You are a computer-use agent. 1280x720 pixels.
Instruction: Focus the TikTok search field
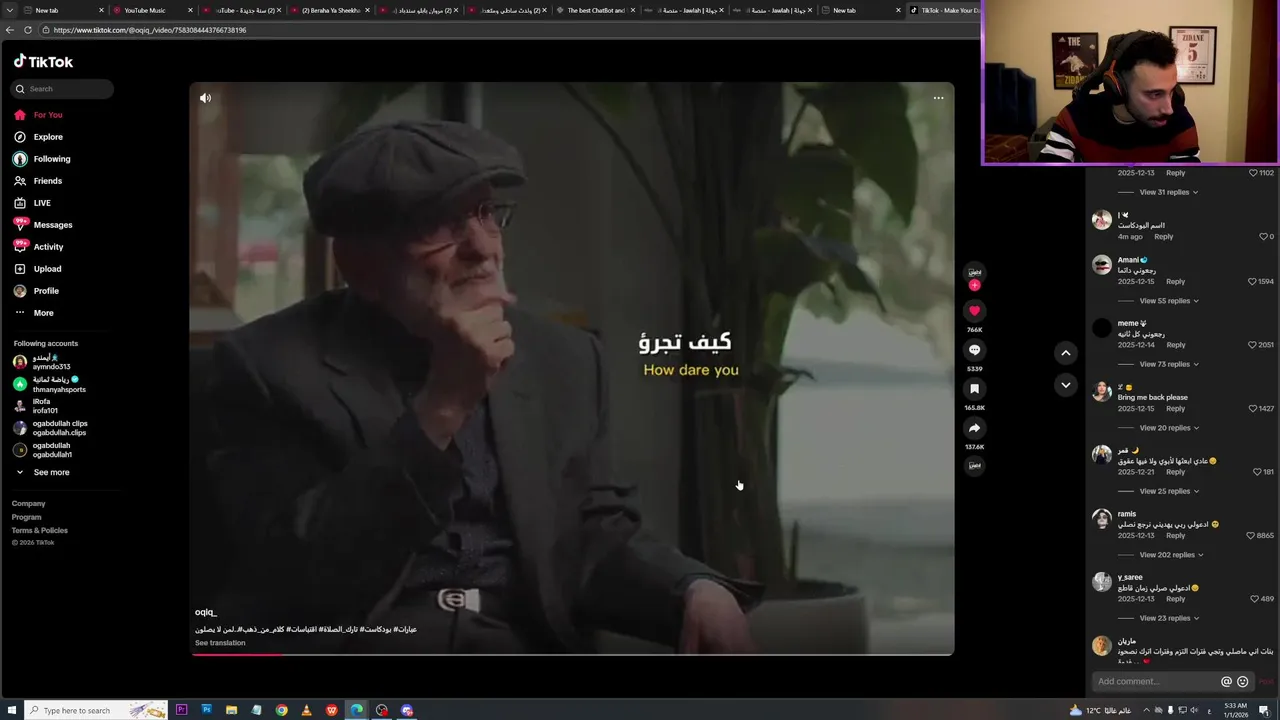[x=62, y=89]
